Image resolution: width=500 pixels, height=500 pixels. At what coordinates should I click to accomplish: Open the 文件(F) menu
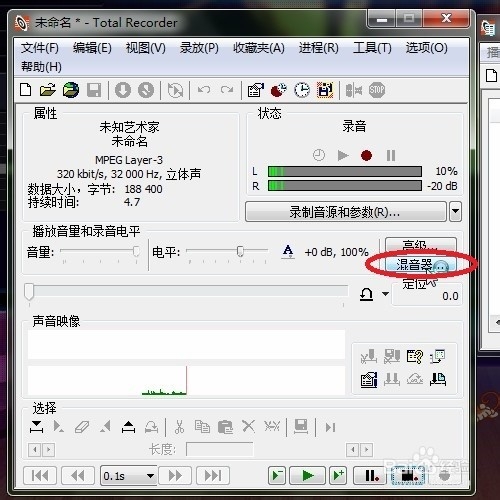(40, 48)
